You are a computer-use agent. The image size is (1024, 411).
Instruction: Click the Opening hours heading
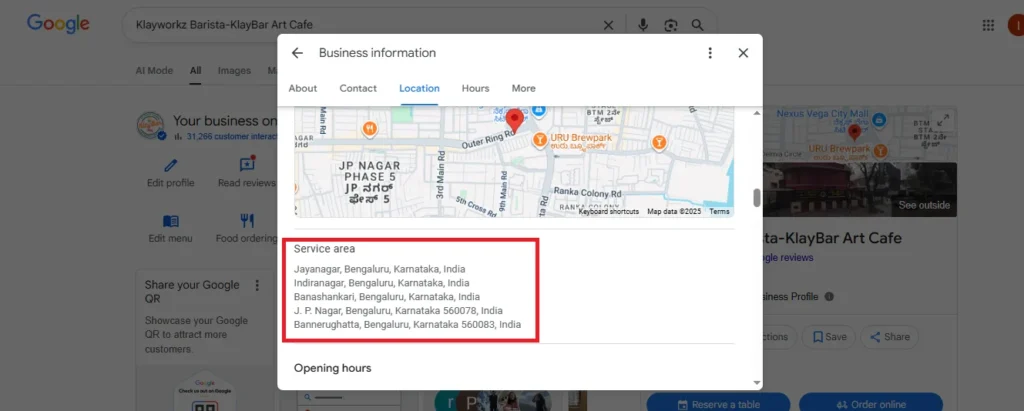pyautogui.click(x=332, y=368)
